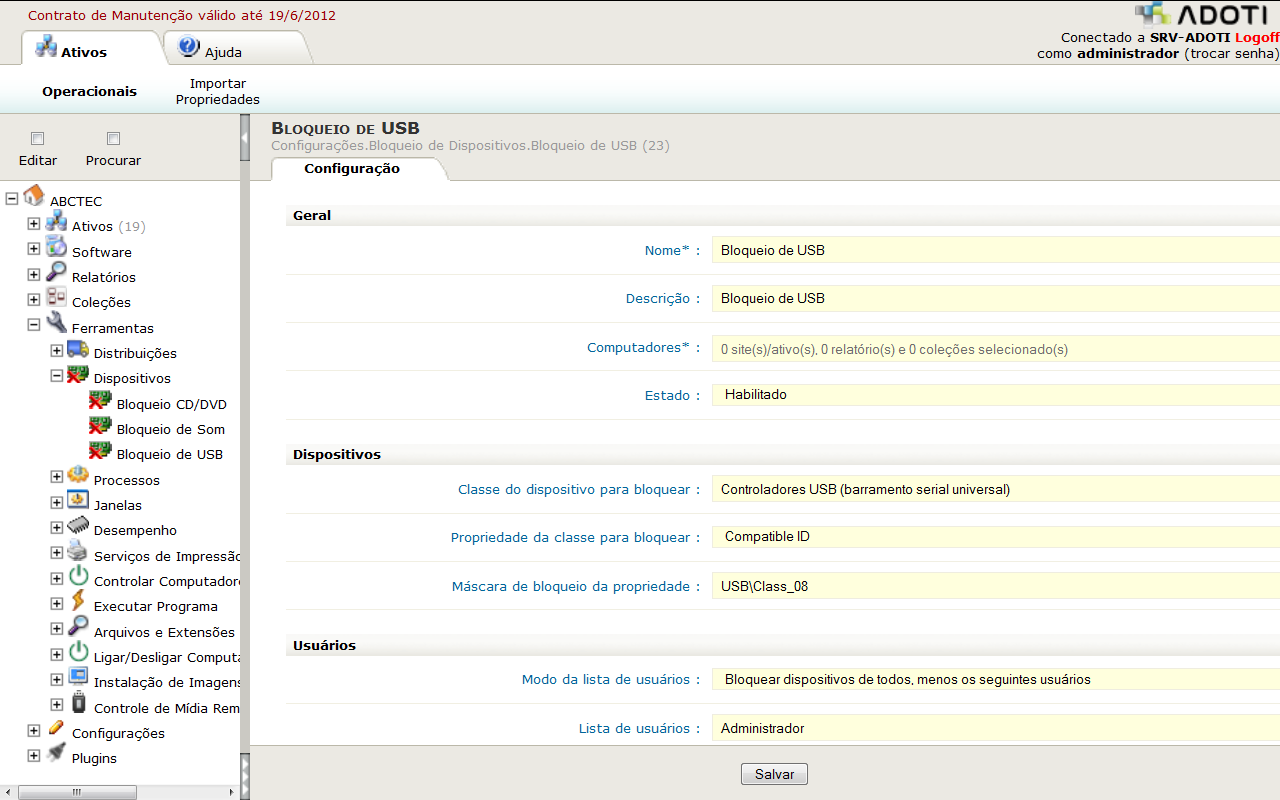Click the Lista de usuários field
The image size is (1280, 800).
tap(996, 728)
